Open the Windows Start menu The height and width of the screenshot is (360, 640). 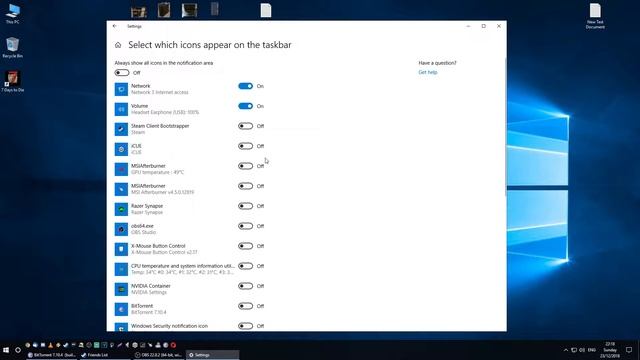tap(6, 350)
